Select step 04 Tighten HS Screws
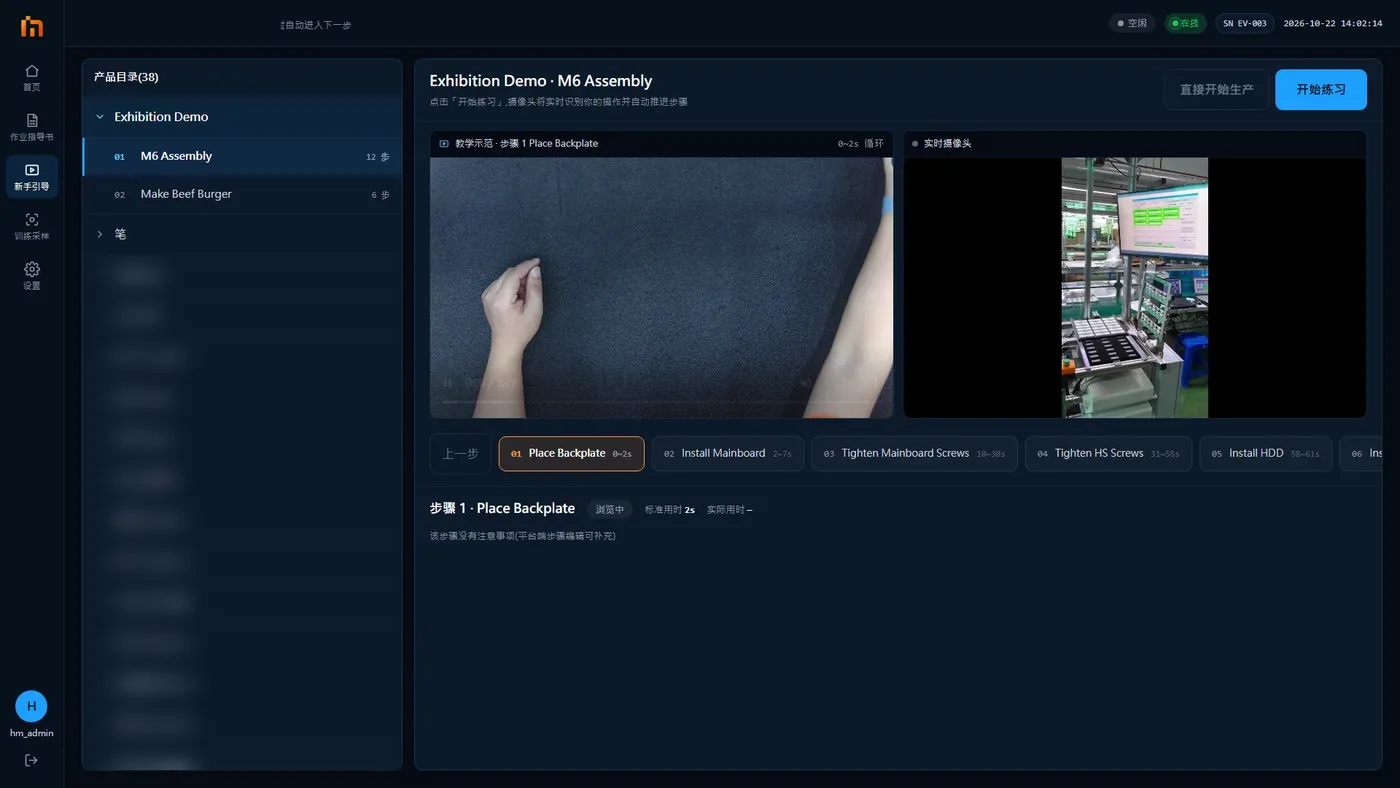The image size is (1400, 788). (x=1108, y=453)
